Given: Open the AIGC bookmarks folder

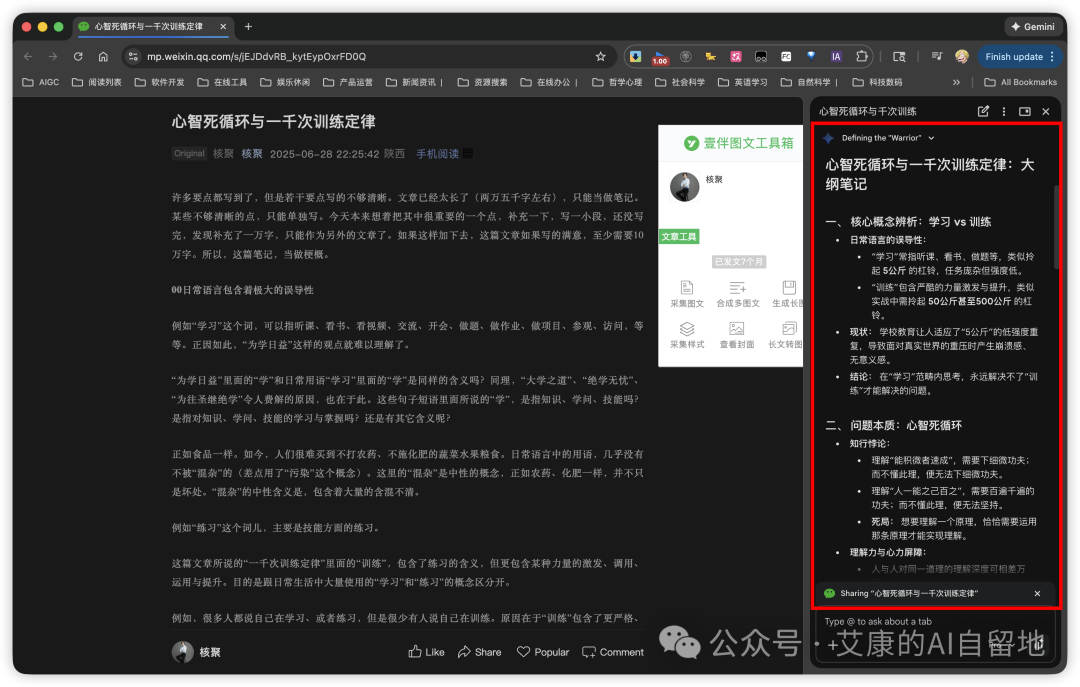Looking at the screenshot, I should (x=41, y=82).
